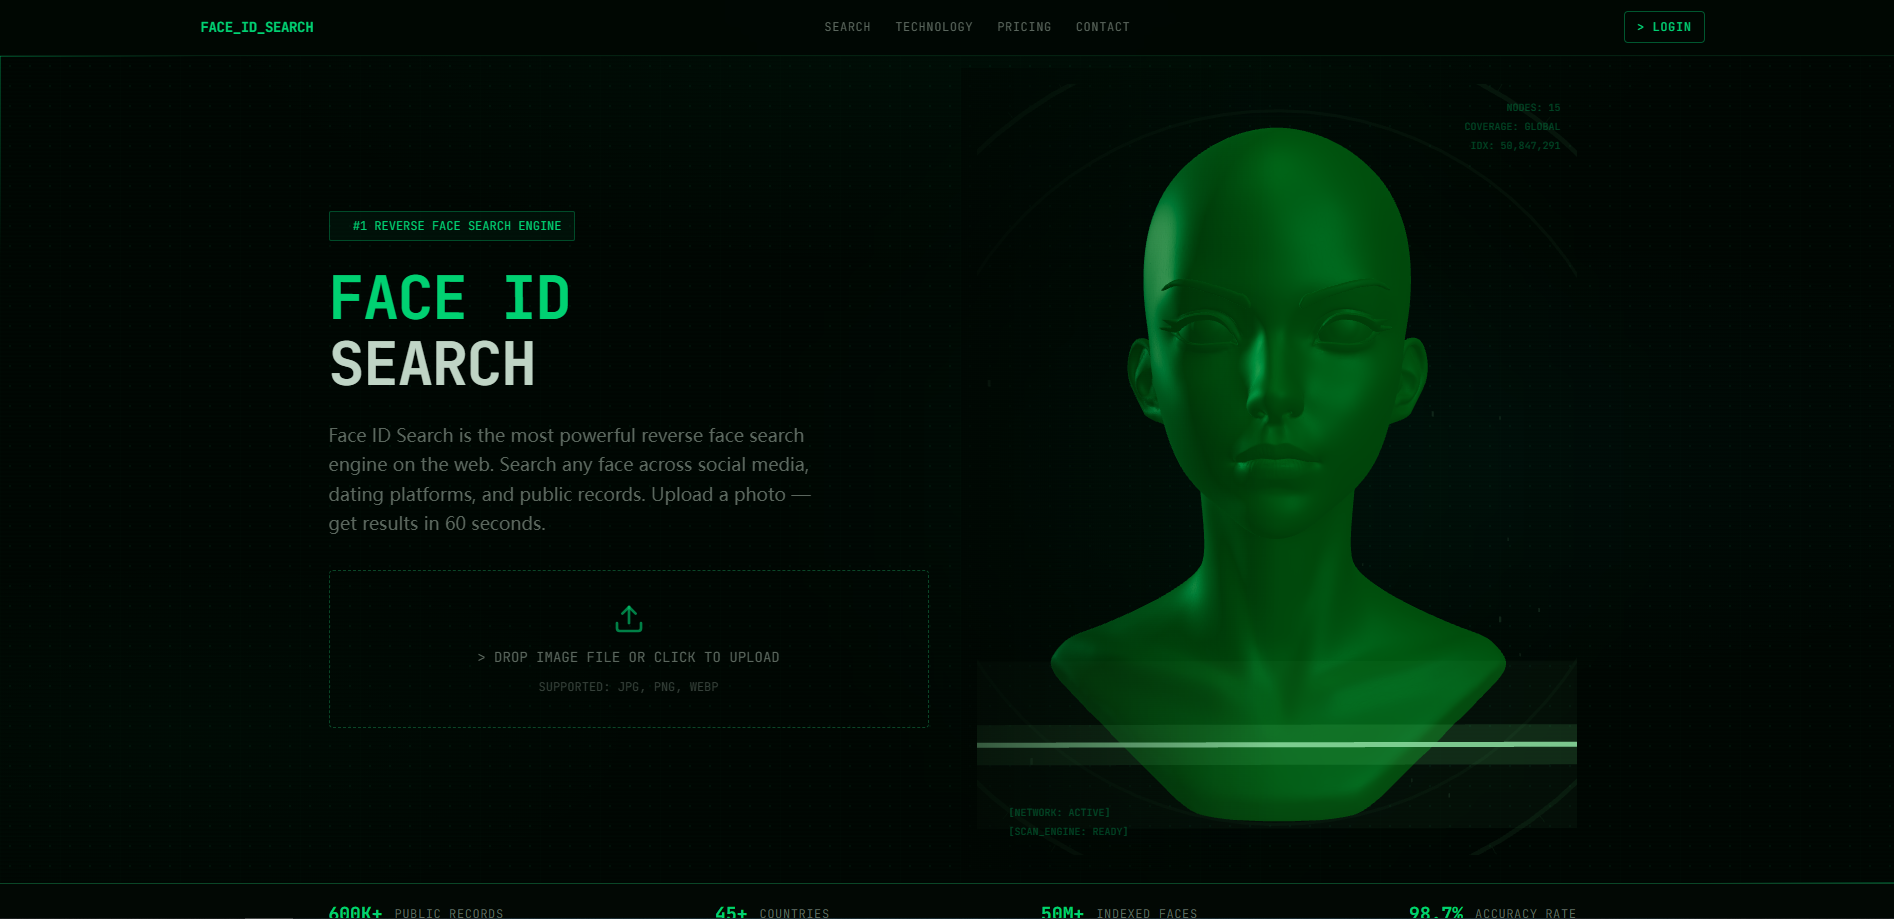This screenshot has height=919, width=1894.
Task: Click the 'COUNTRIES' stat label
Action: click(795, 913)
